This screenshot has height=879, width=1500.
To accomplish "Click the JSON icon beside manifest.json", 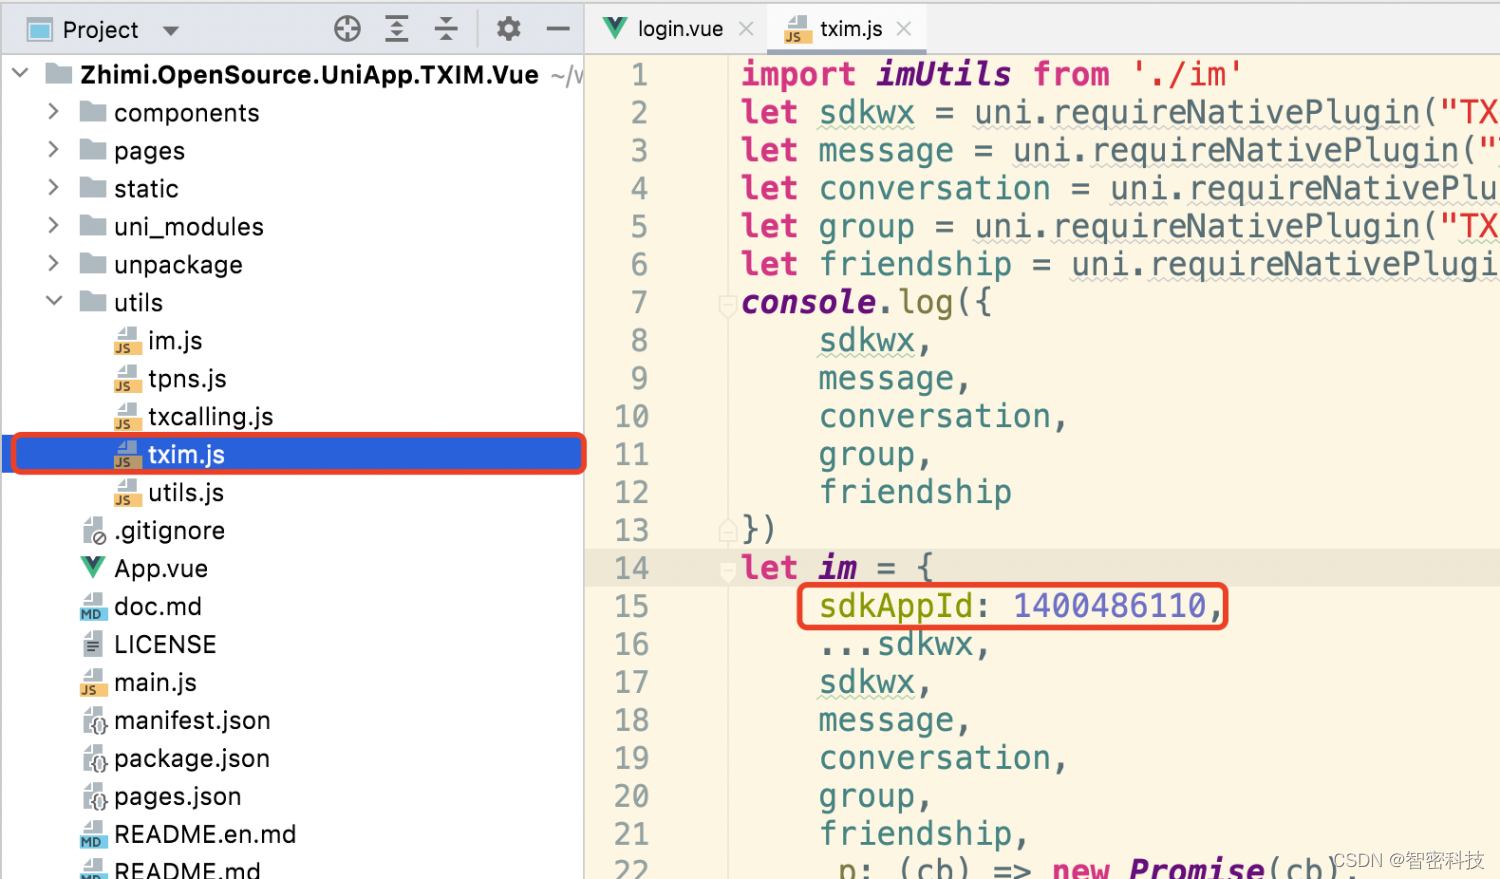I will click(x=94, y=721).
